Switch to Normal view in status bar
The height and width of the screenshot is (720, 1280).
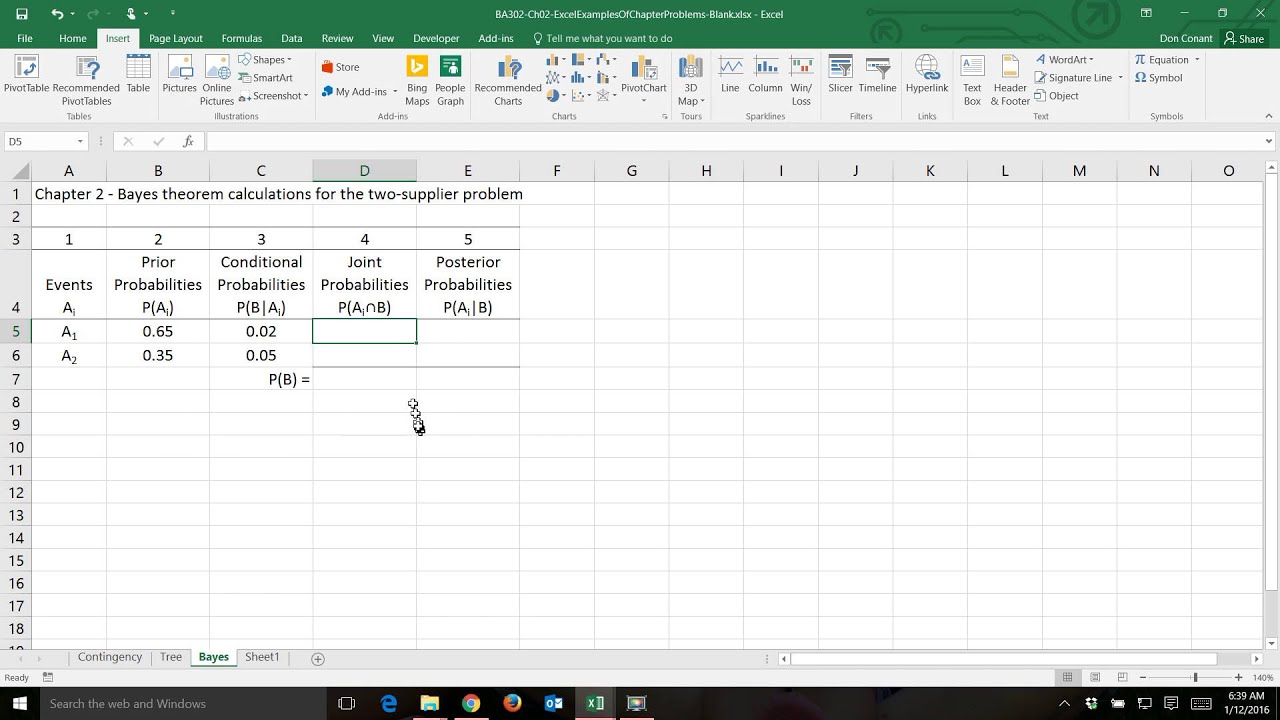(x=1068, y=678)
